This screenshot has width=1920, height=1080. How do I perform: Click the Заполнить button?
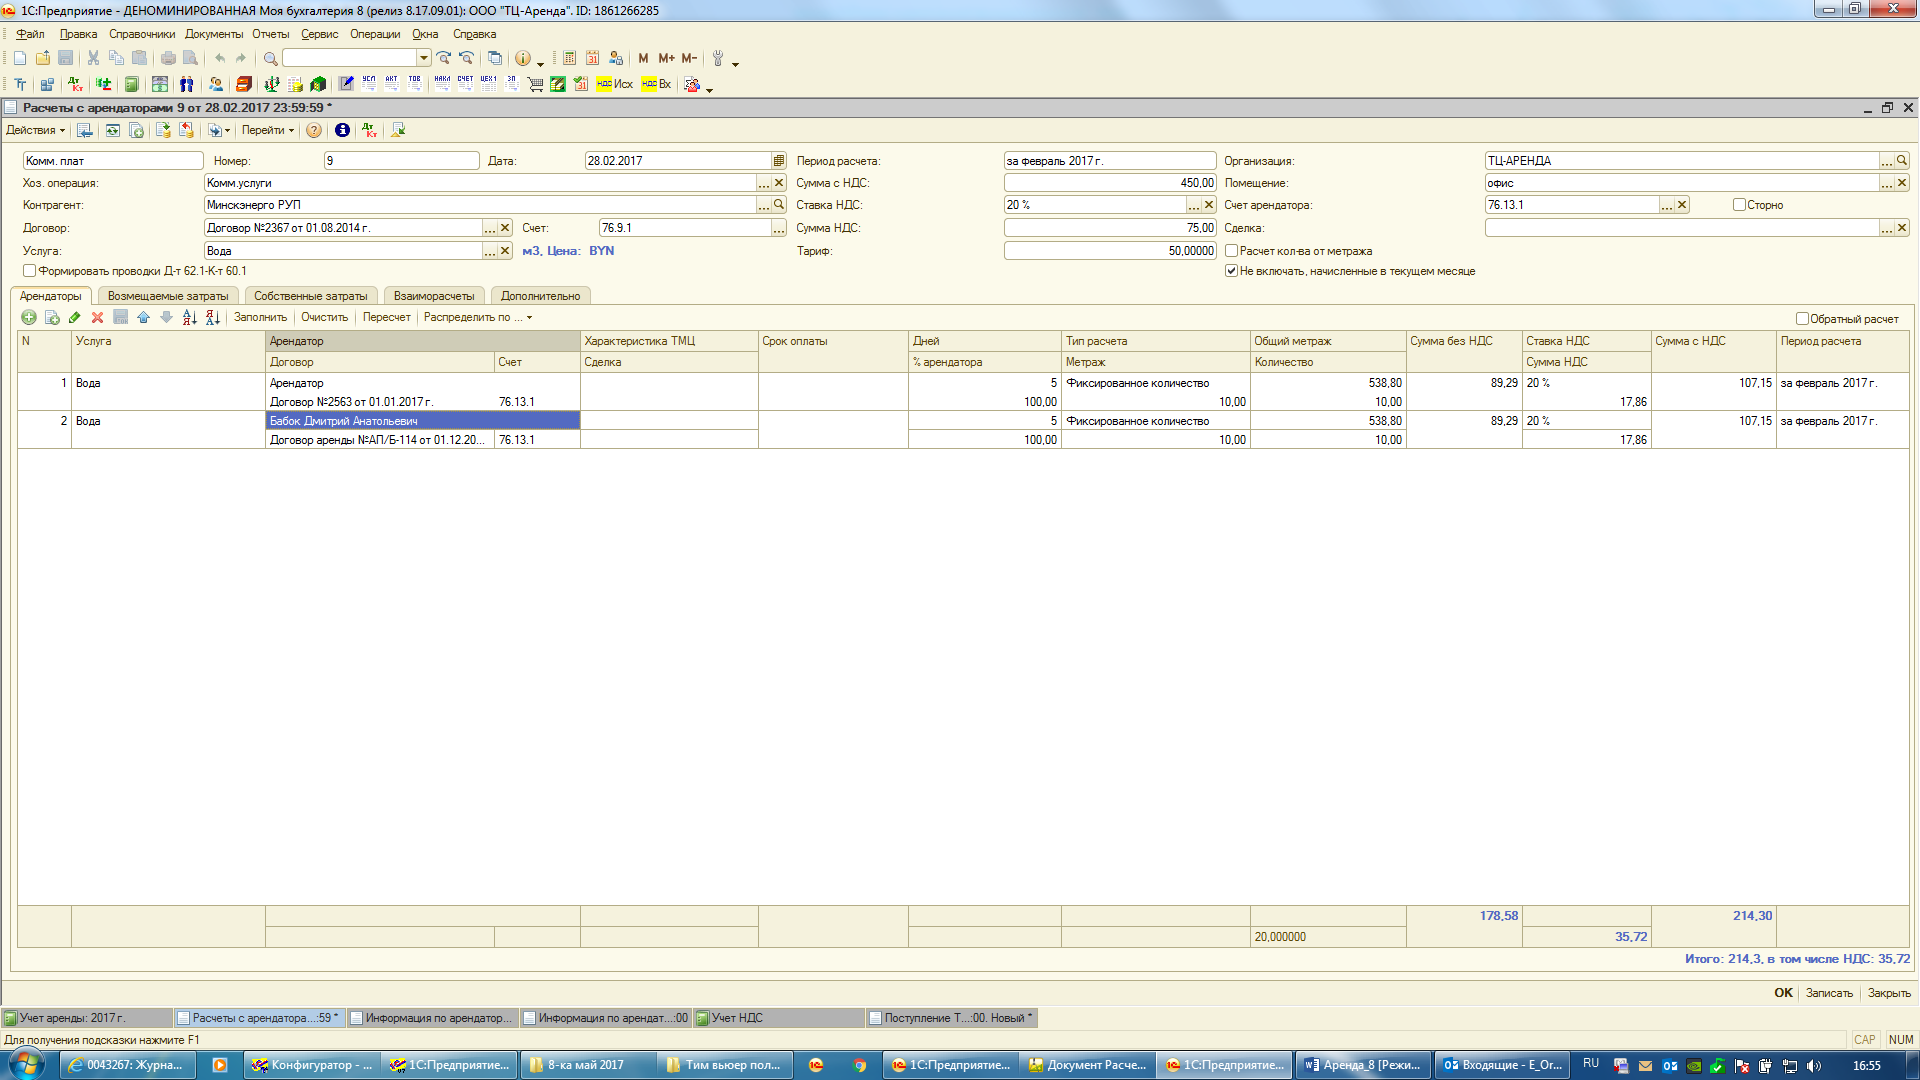click(x=260, y=317)
